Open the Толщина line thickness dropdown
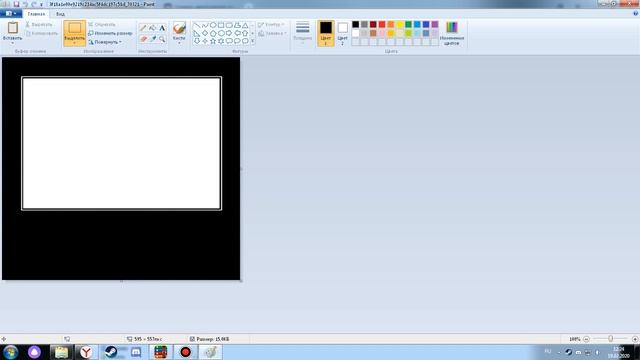This screenshot has width=640, height=360. 302,33
